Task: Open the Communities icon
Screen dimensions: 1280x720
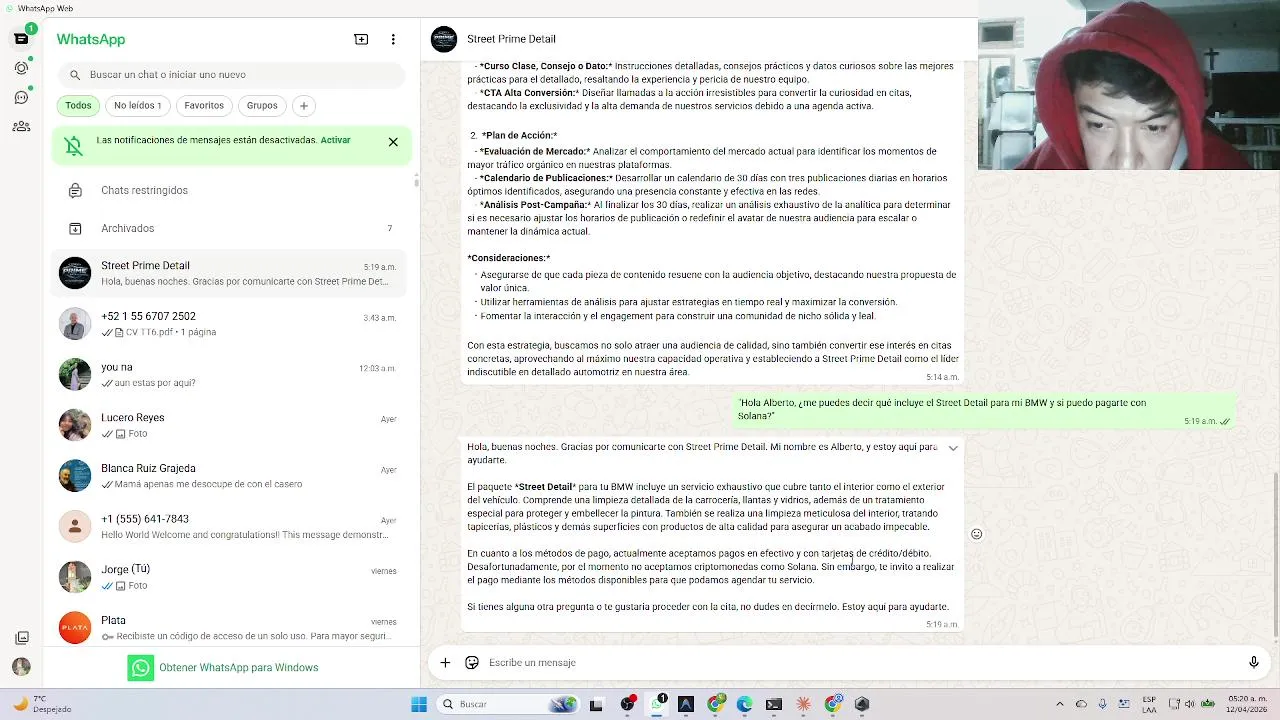Action: [x=21, y=126]
